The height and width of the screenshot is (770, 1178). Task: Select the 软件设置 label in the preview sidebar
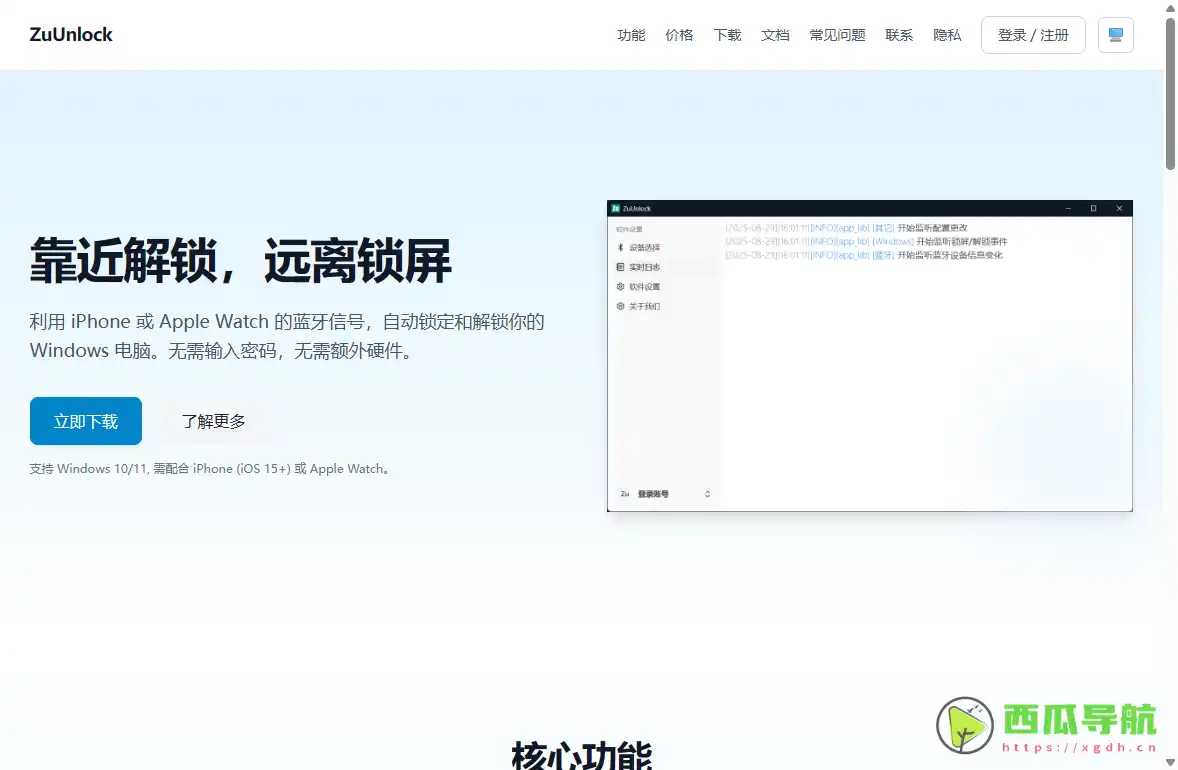pyautogui.click(x=645, y=286)
